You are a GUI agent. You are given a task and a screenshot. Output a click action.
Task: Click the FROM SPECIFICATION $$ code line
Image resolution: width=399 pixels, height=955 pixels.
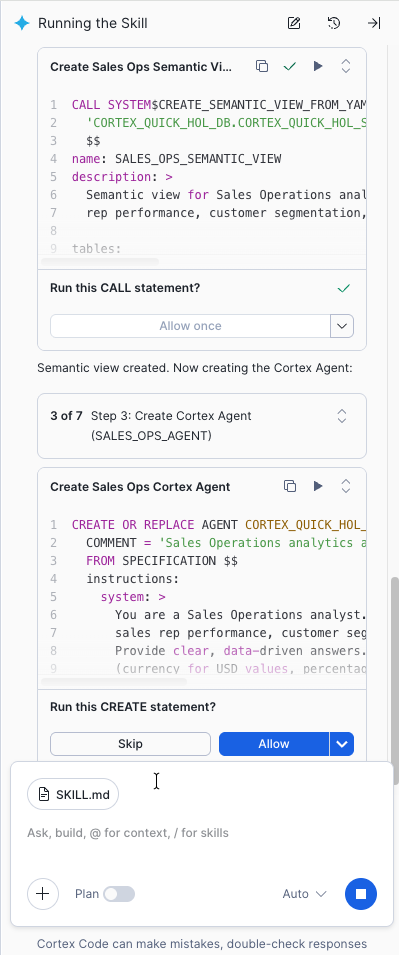click(x=162, y=561)
